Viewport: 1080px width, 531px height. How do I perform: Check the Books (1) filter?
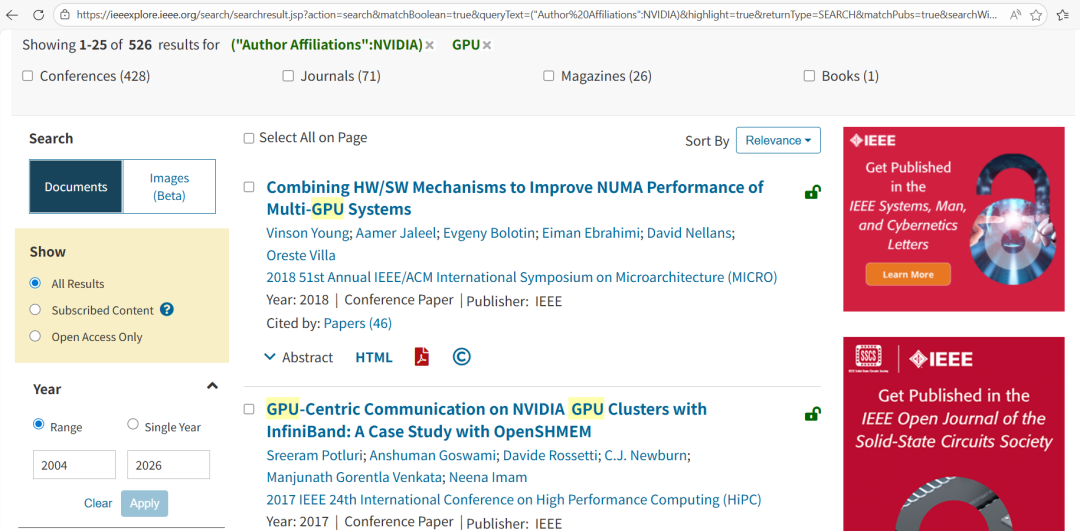coord(809,76)
